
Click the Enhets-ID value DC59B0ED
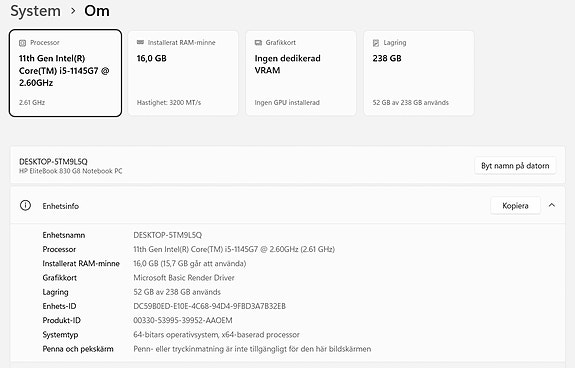209,306
